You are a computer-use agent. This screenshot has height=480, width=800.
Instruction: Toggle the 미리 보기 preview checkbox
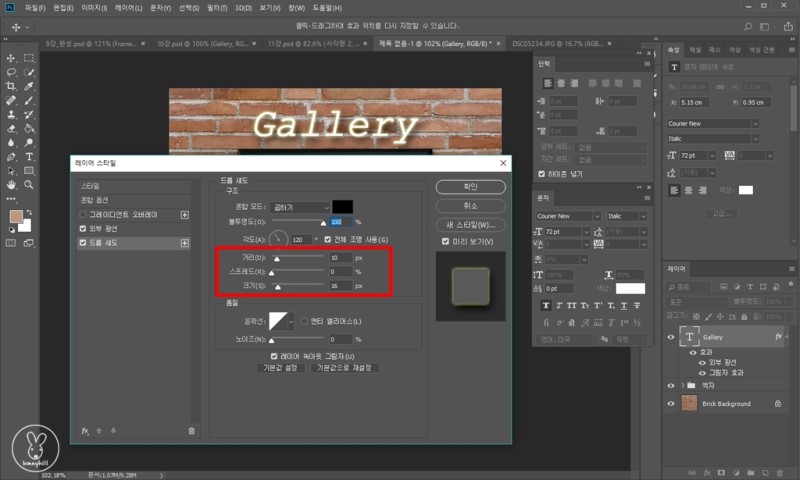[x=446, y=241]
